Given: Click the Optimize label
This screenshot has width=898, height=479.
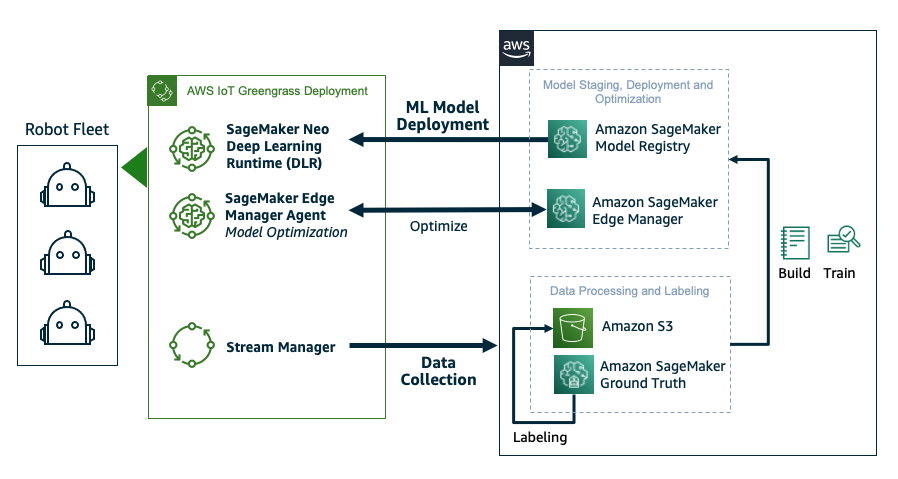Looking at the screenshot, I should tap(439, 226).
